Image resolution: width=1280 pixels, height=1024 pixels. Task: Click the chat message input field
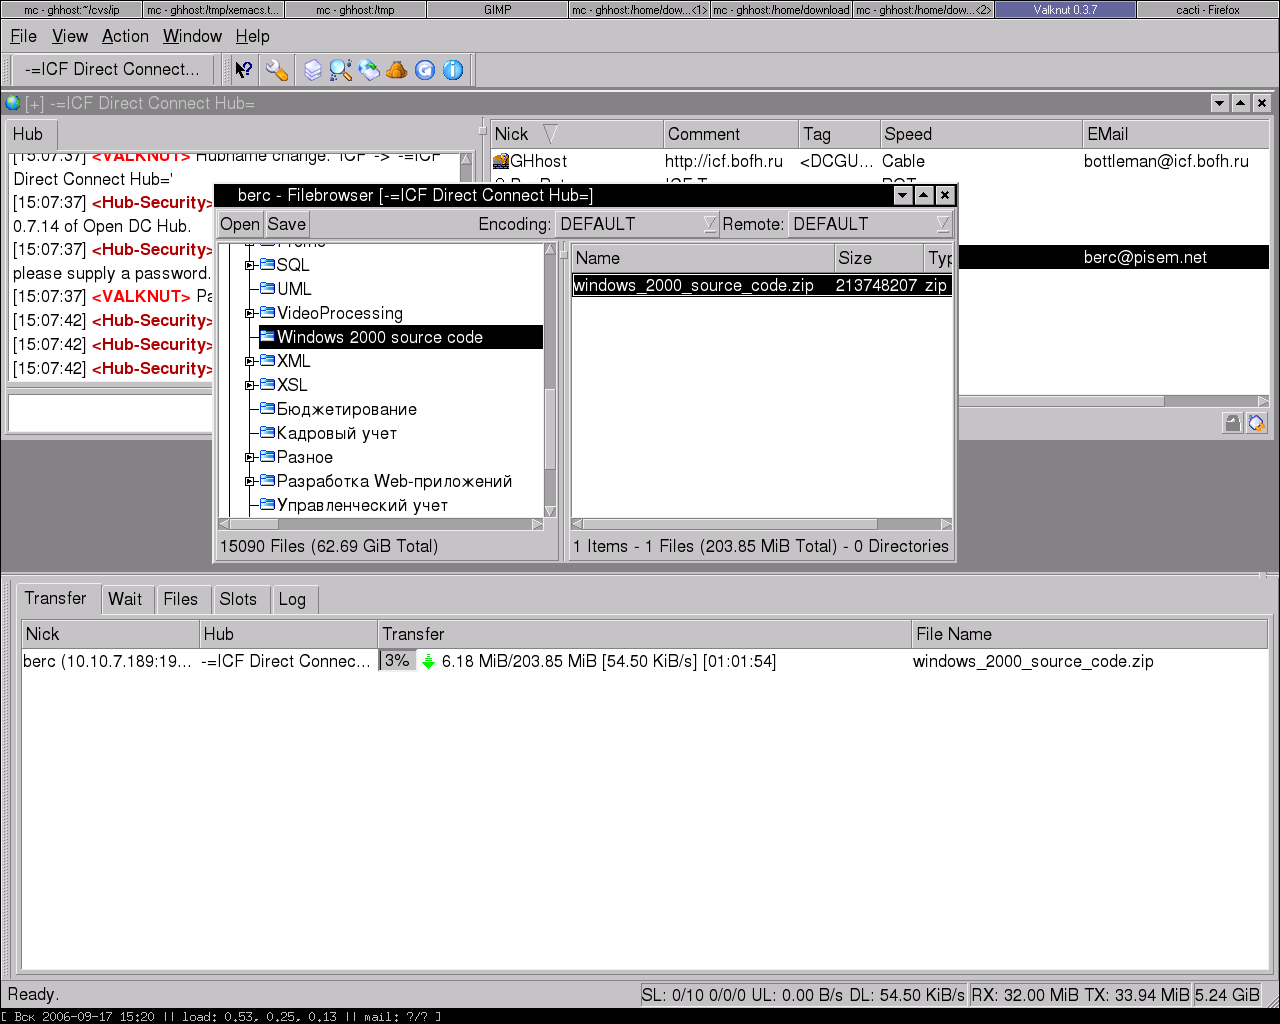pos(112,413)
